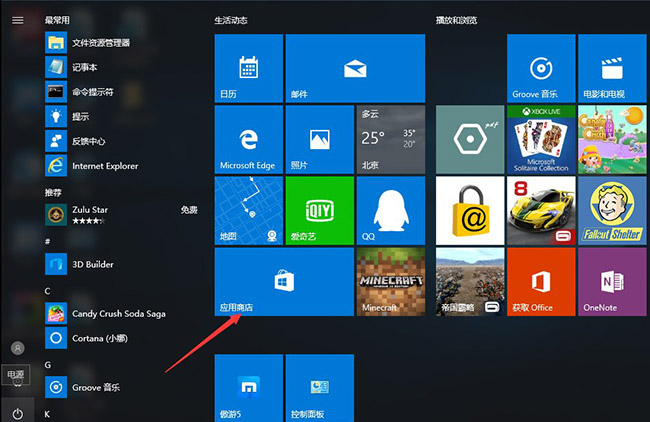Launch the Asphalt 8 racing tile
650x422 pixels.
tap(541, 211)
